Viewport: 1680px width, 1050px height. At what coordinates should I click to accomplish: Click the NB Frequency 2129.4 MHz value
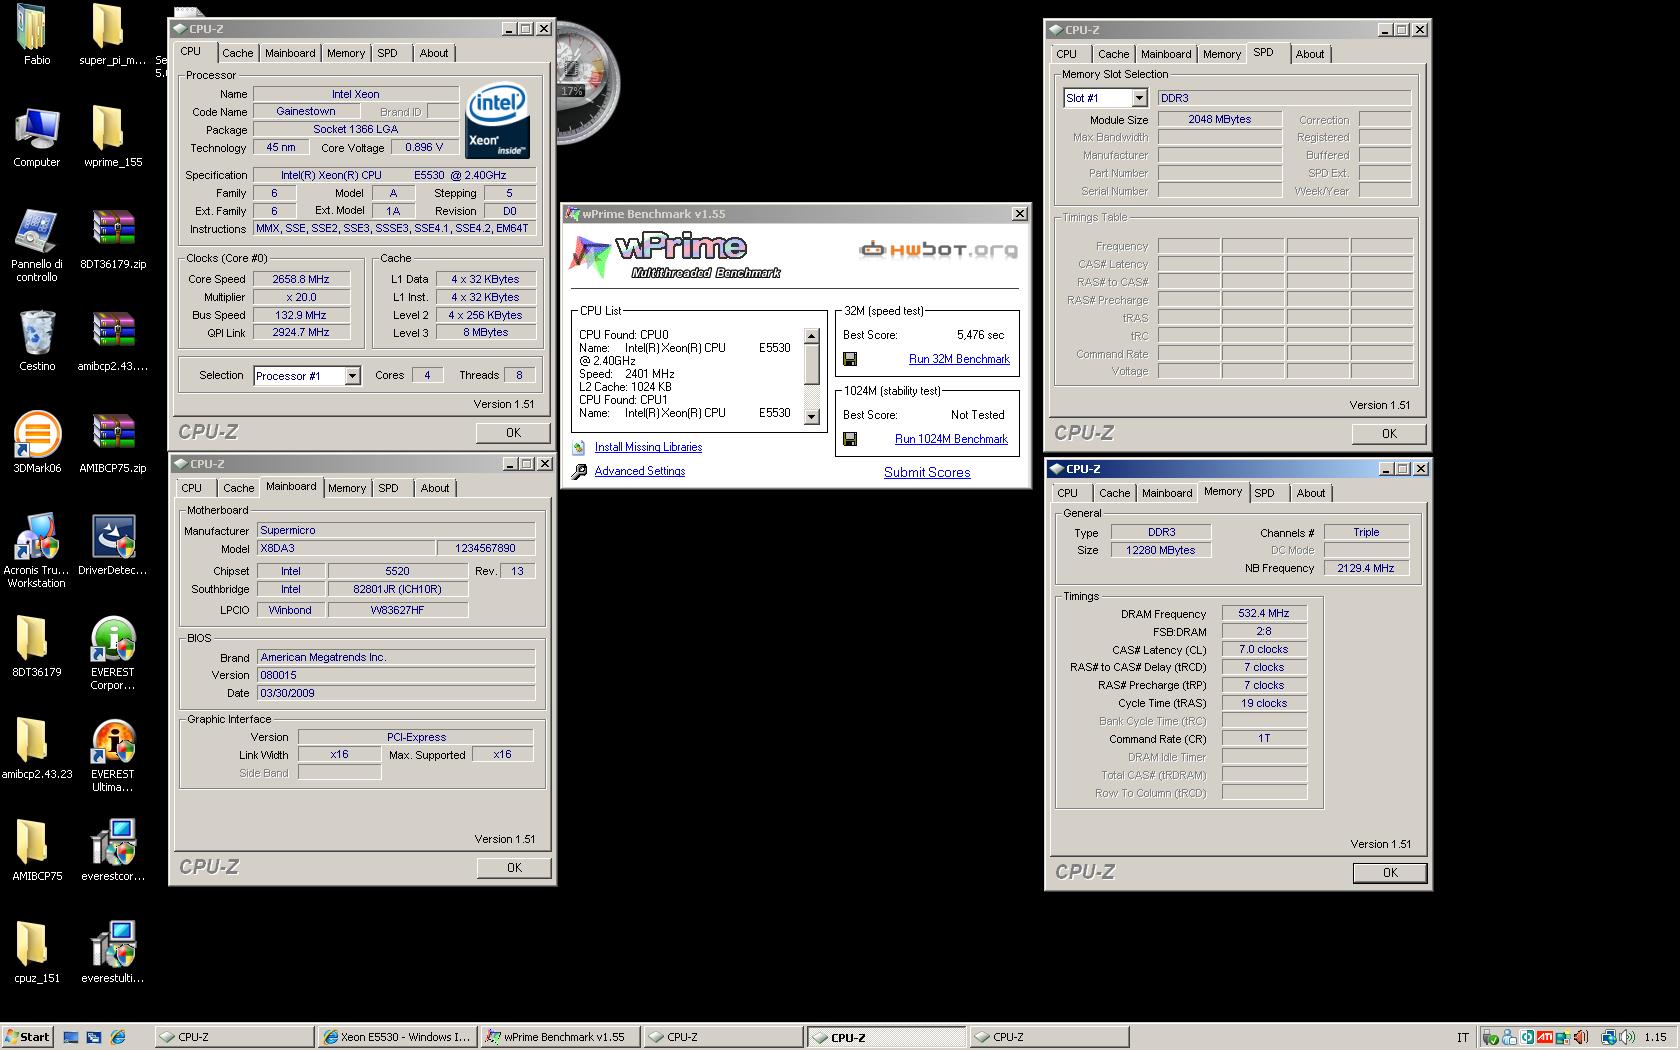tap(1366, 568)
